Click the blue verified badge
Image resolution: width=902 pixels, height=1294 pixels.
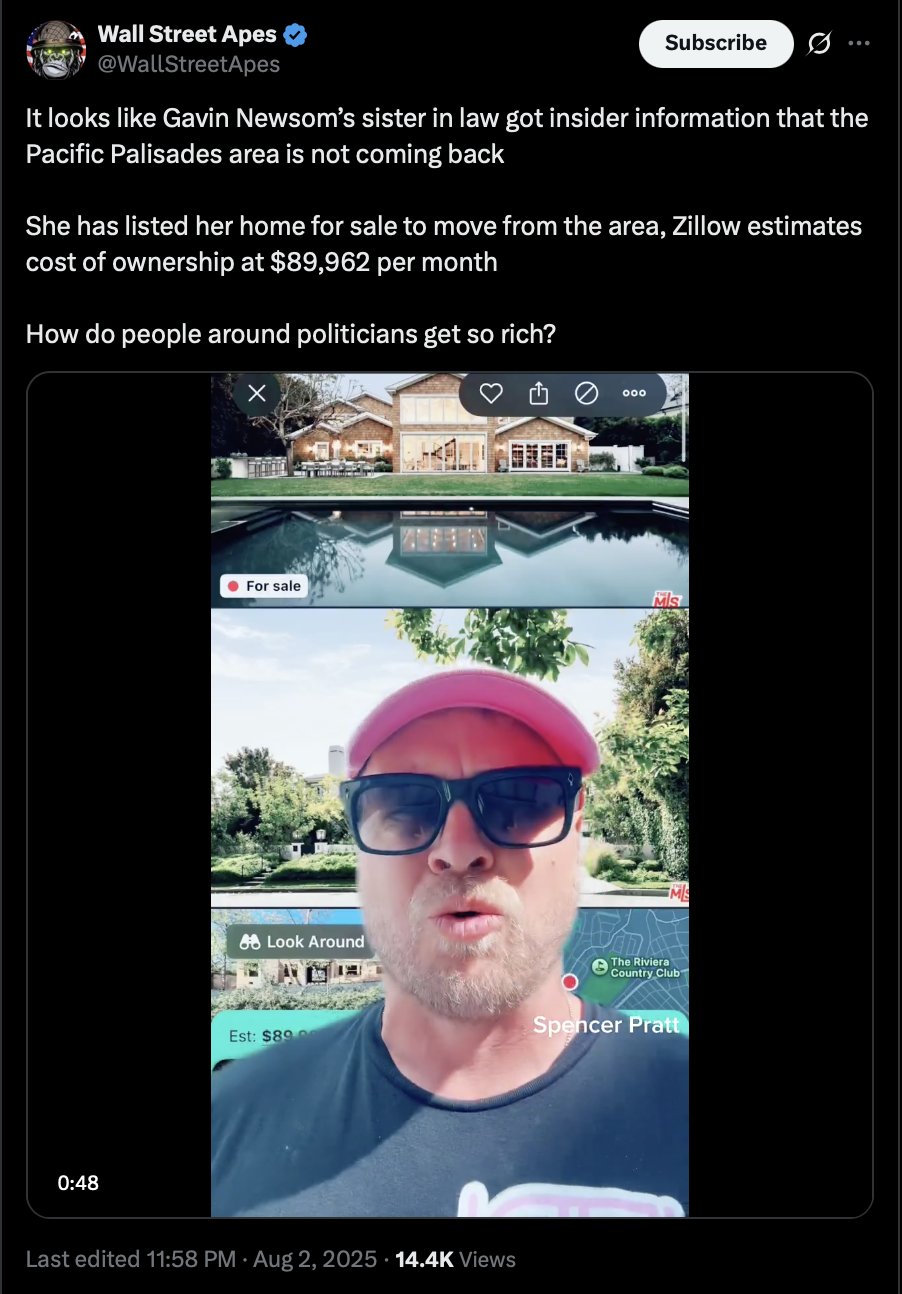pyautogui.click(x=295, y=36)
